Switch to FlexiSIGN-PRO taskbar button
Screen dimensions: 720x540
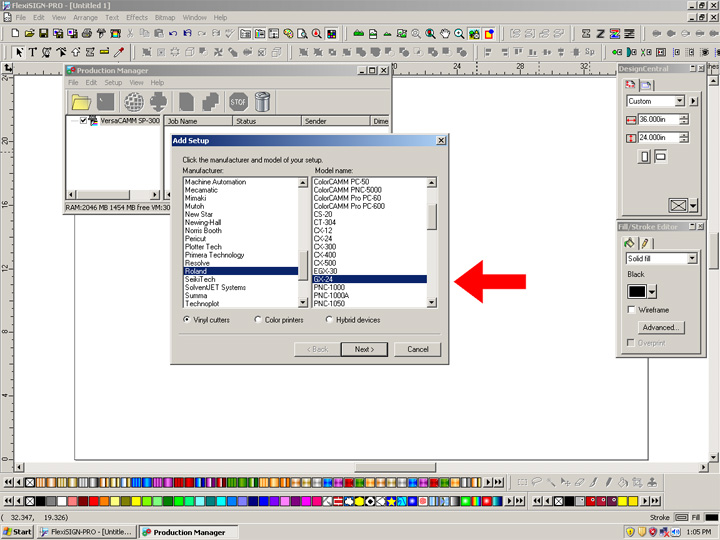pos(87,532)
